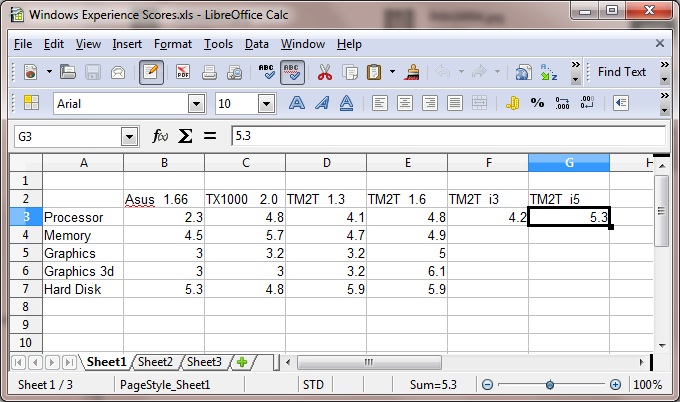Open the Font Size dropdown

pyautogui.click(x=266, y=104)
